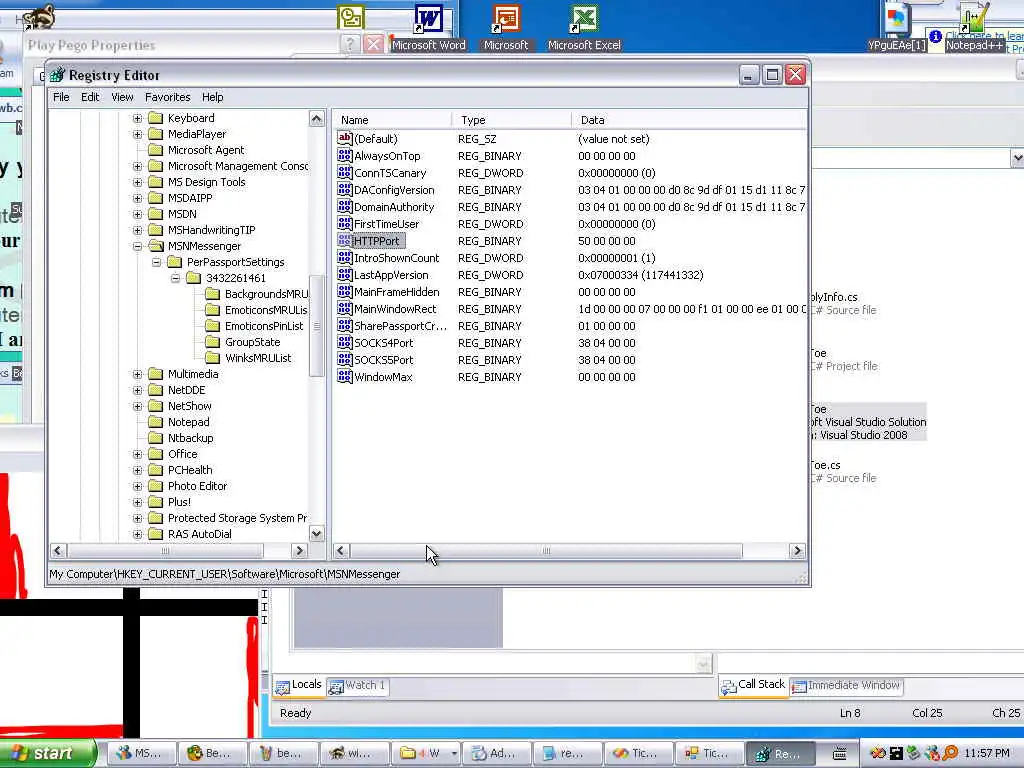Click the open MSNMessenger folder icon
The width and height of the screenshot is (1024, 768).
click(x=155, y=246)
